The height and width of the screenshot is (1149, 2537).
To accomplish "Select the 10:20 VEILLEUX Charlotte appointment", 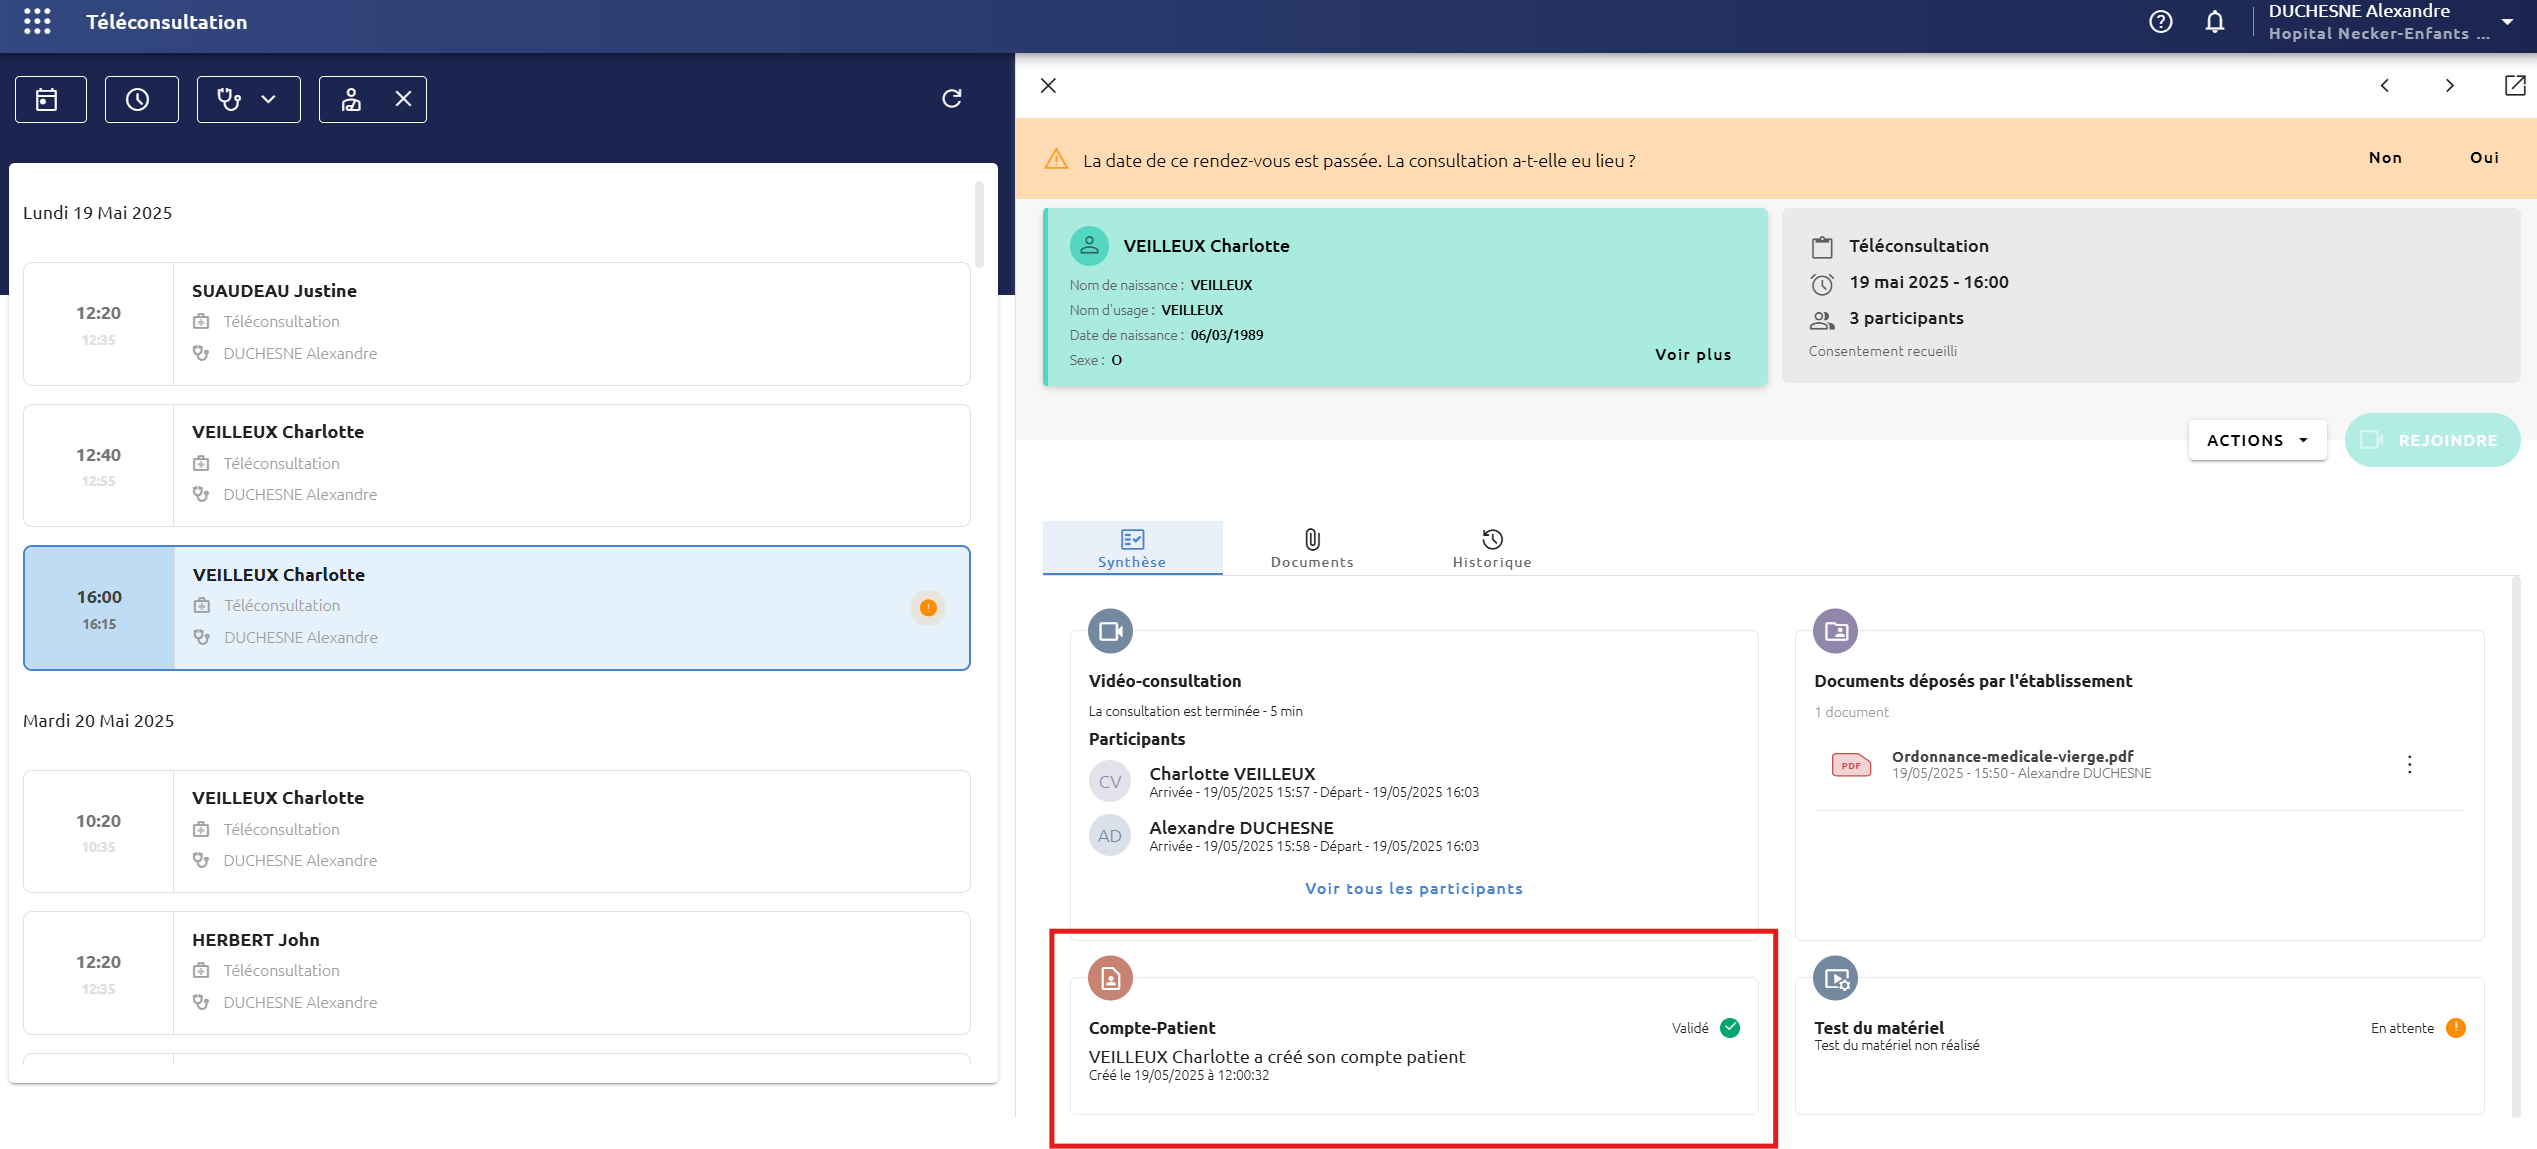I will (x=496, y=831).
